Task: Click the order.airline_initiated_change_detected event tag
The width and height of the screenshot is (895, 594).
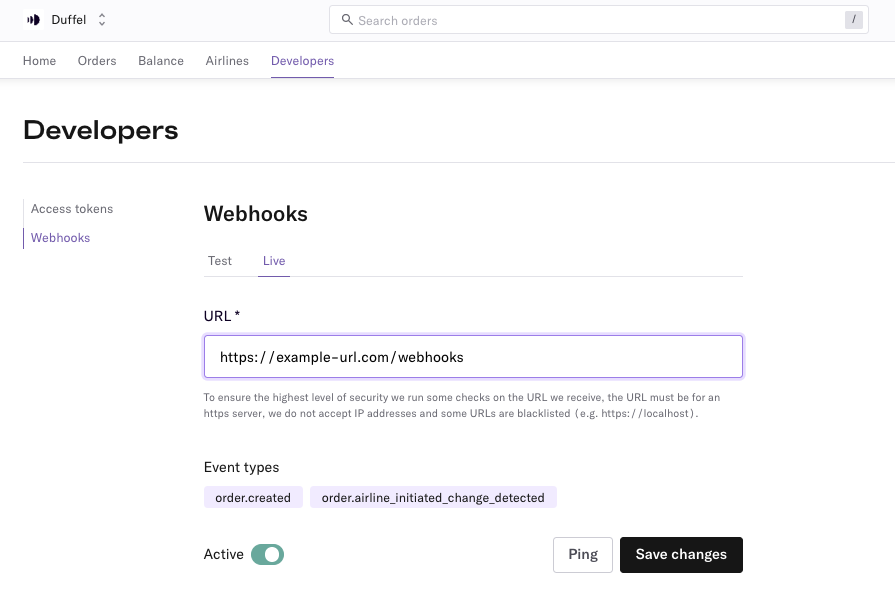Action: coord(433,497)
